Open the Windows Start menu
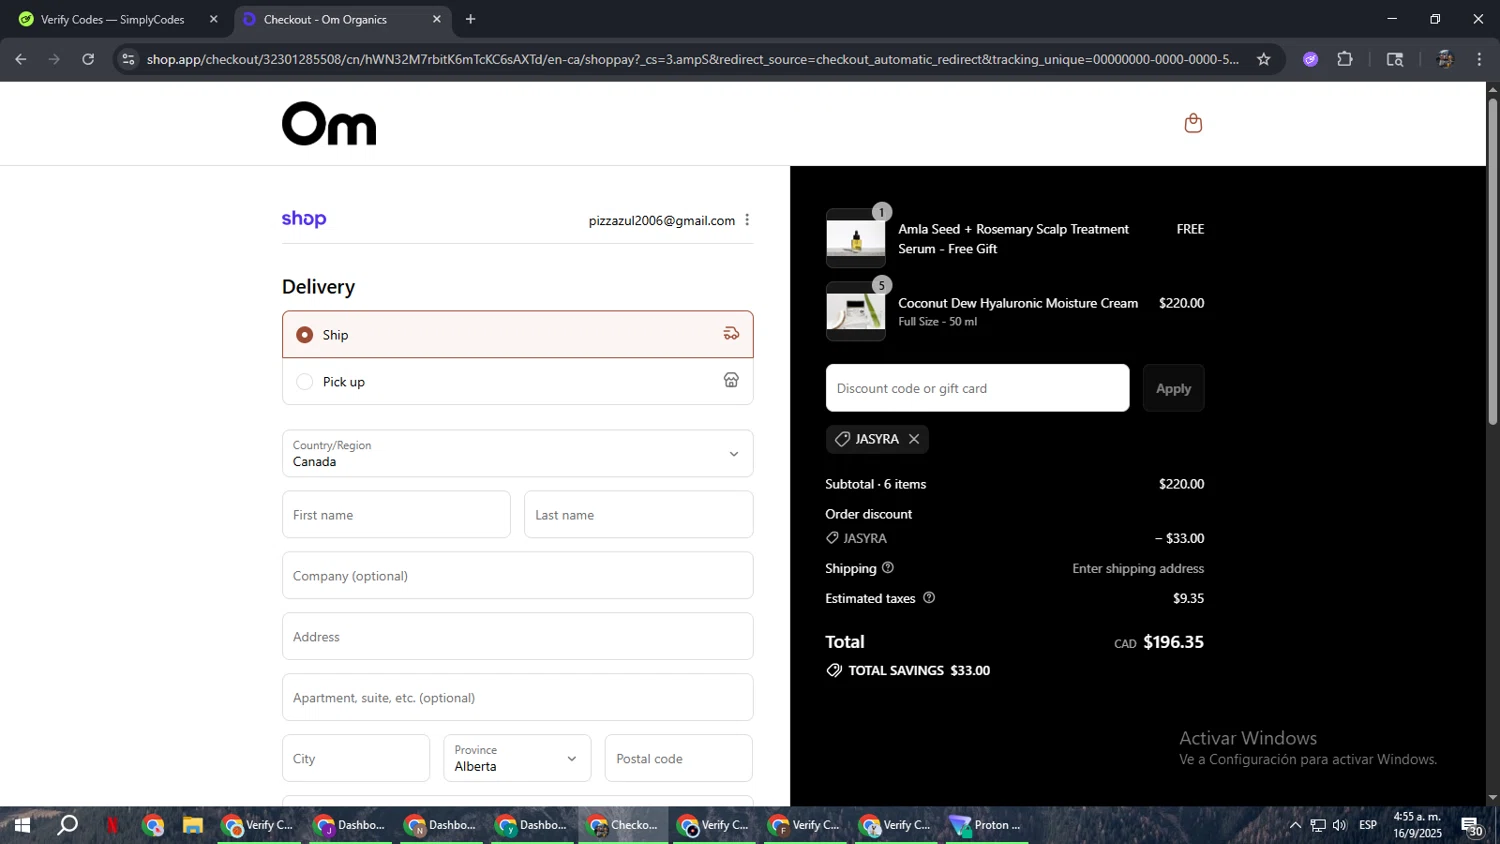Viewport: 1500px width, 844px height. [x=22, y=825]
